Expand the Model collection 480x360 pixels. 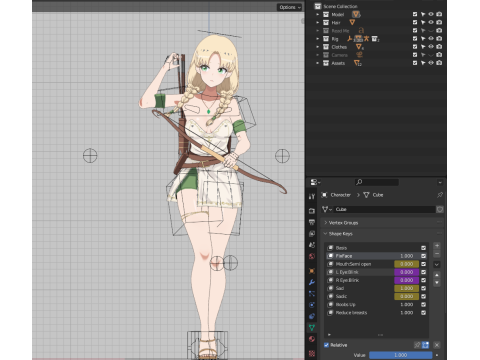pyautogui.click(x=317, y=14)
